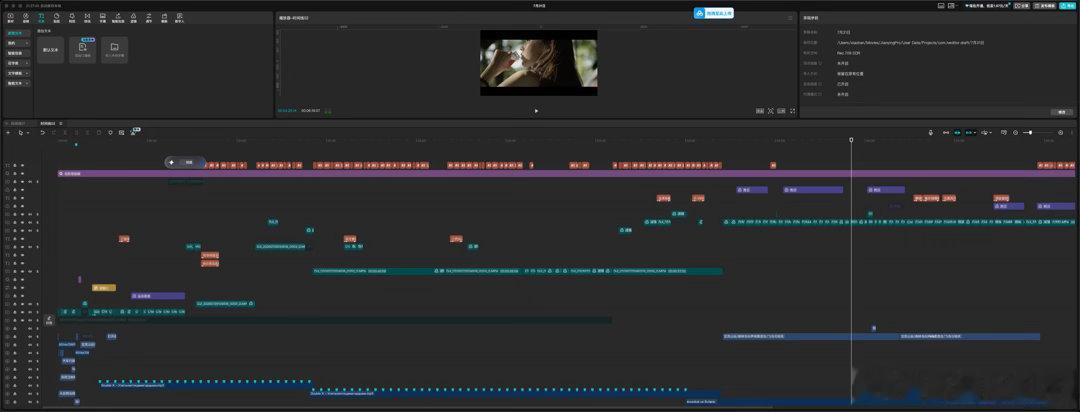Open the Transitions library tab

click(87, 17)
